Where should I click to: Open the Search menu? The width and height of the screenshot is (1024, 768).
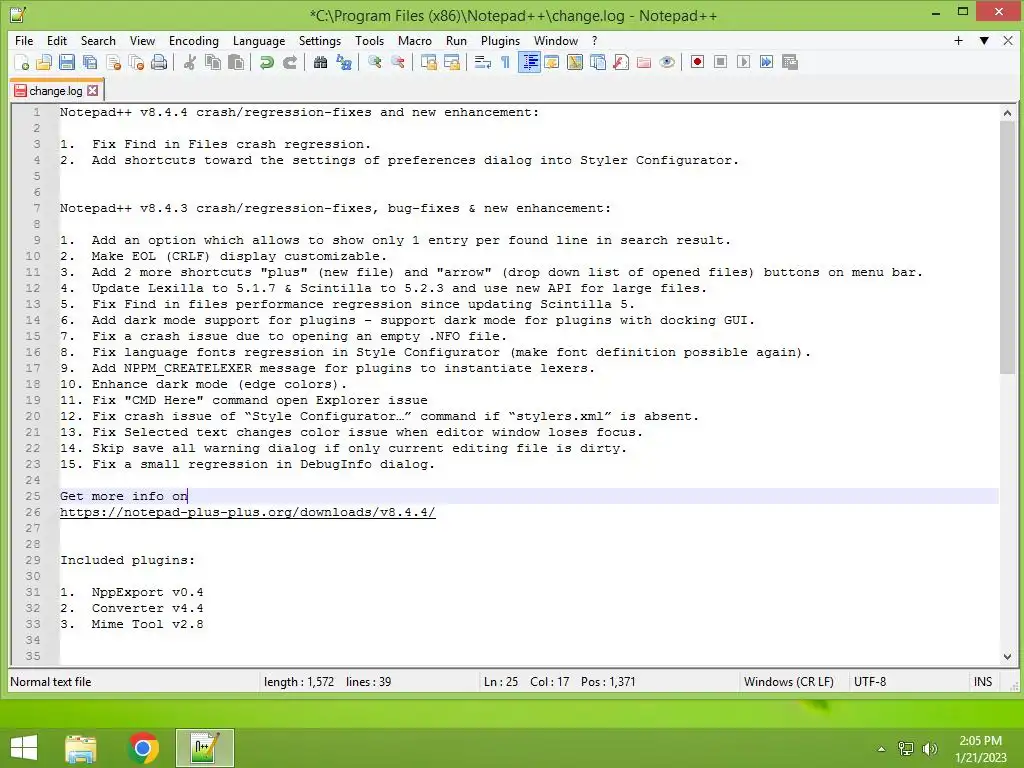pyautogui.click(x=98, y=40)
